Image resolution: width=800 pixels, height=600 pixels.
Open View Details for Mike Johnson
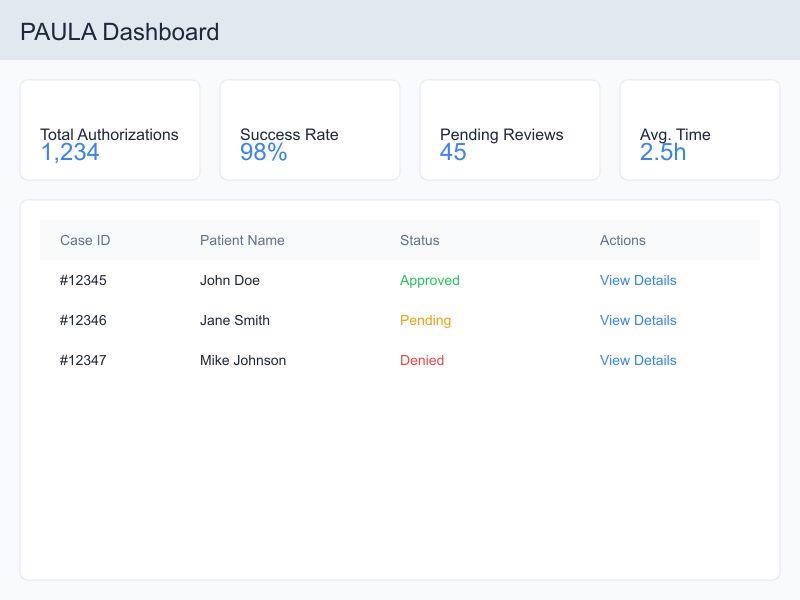pyautogui.click(x=638, y=360)
